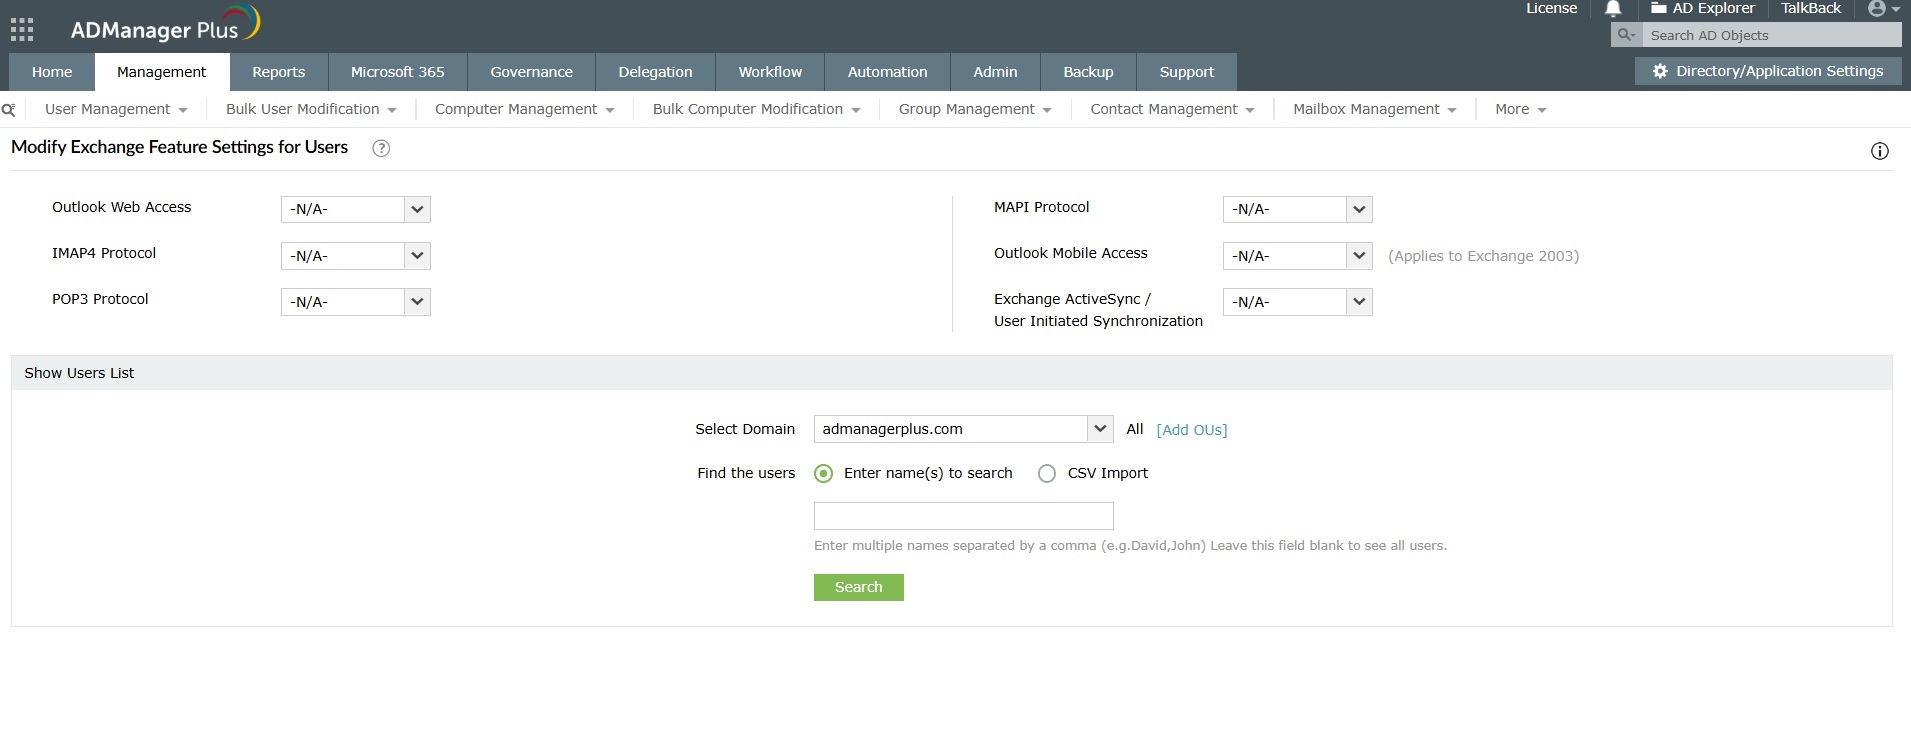Expand the Bulk Computer Modification menu
The width and height of the screenshot is (1911, 753).
click(x=756, y=110)
